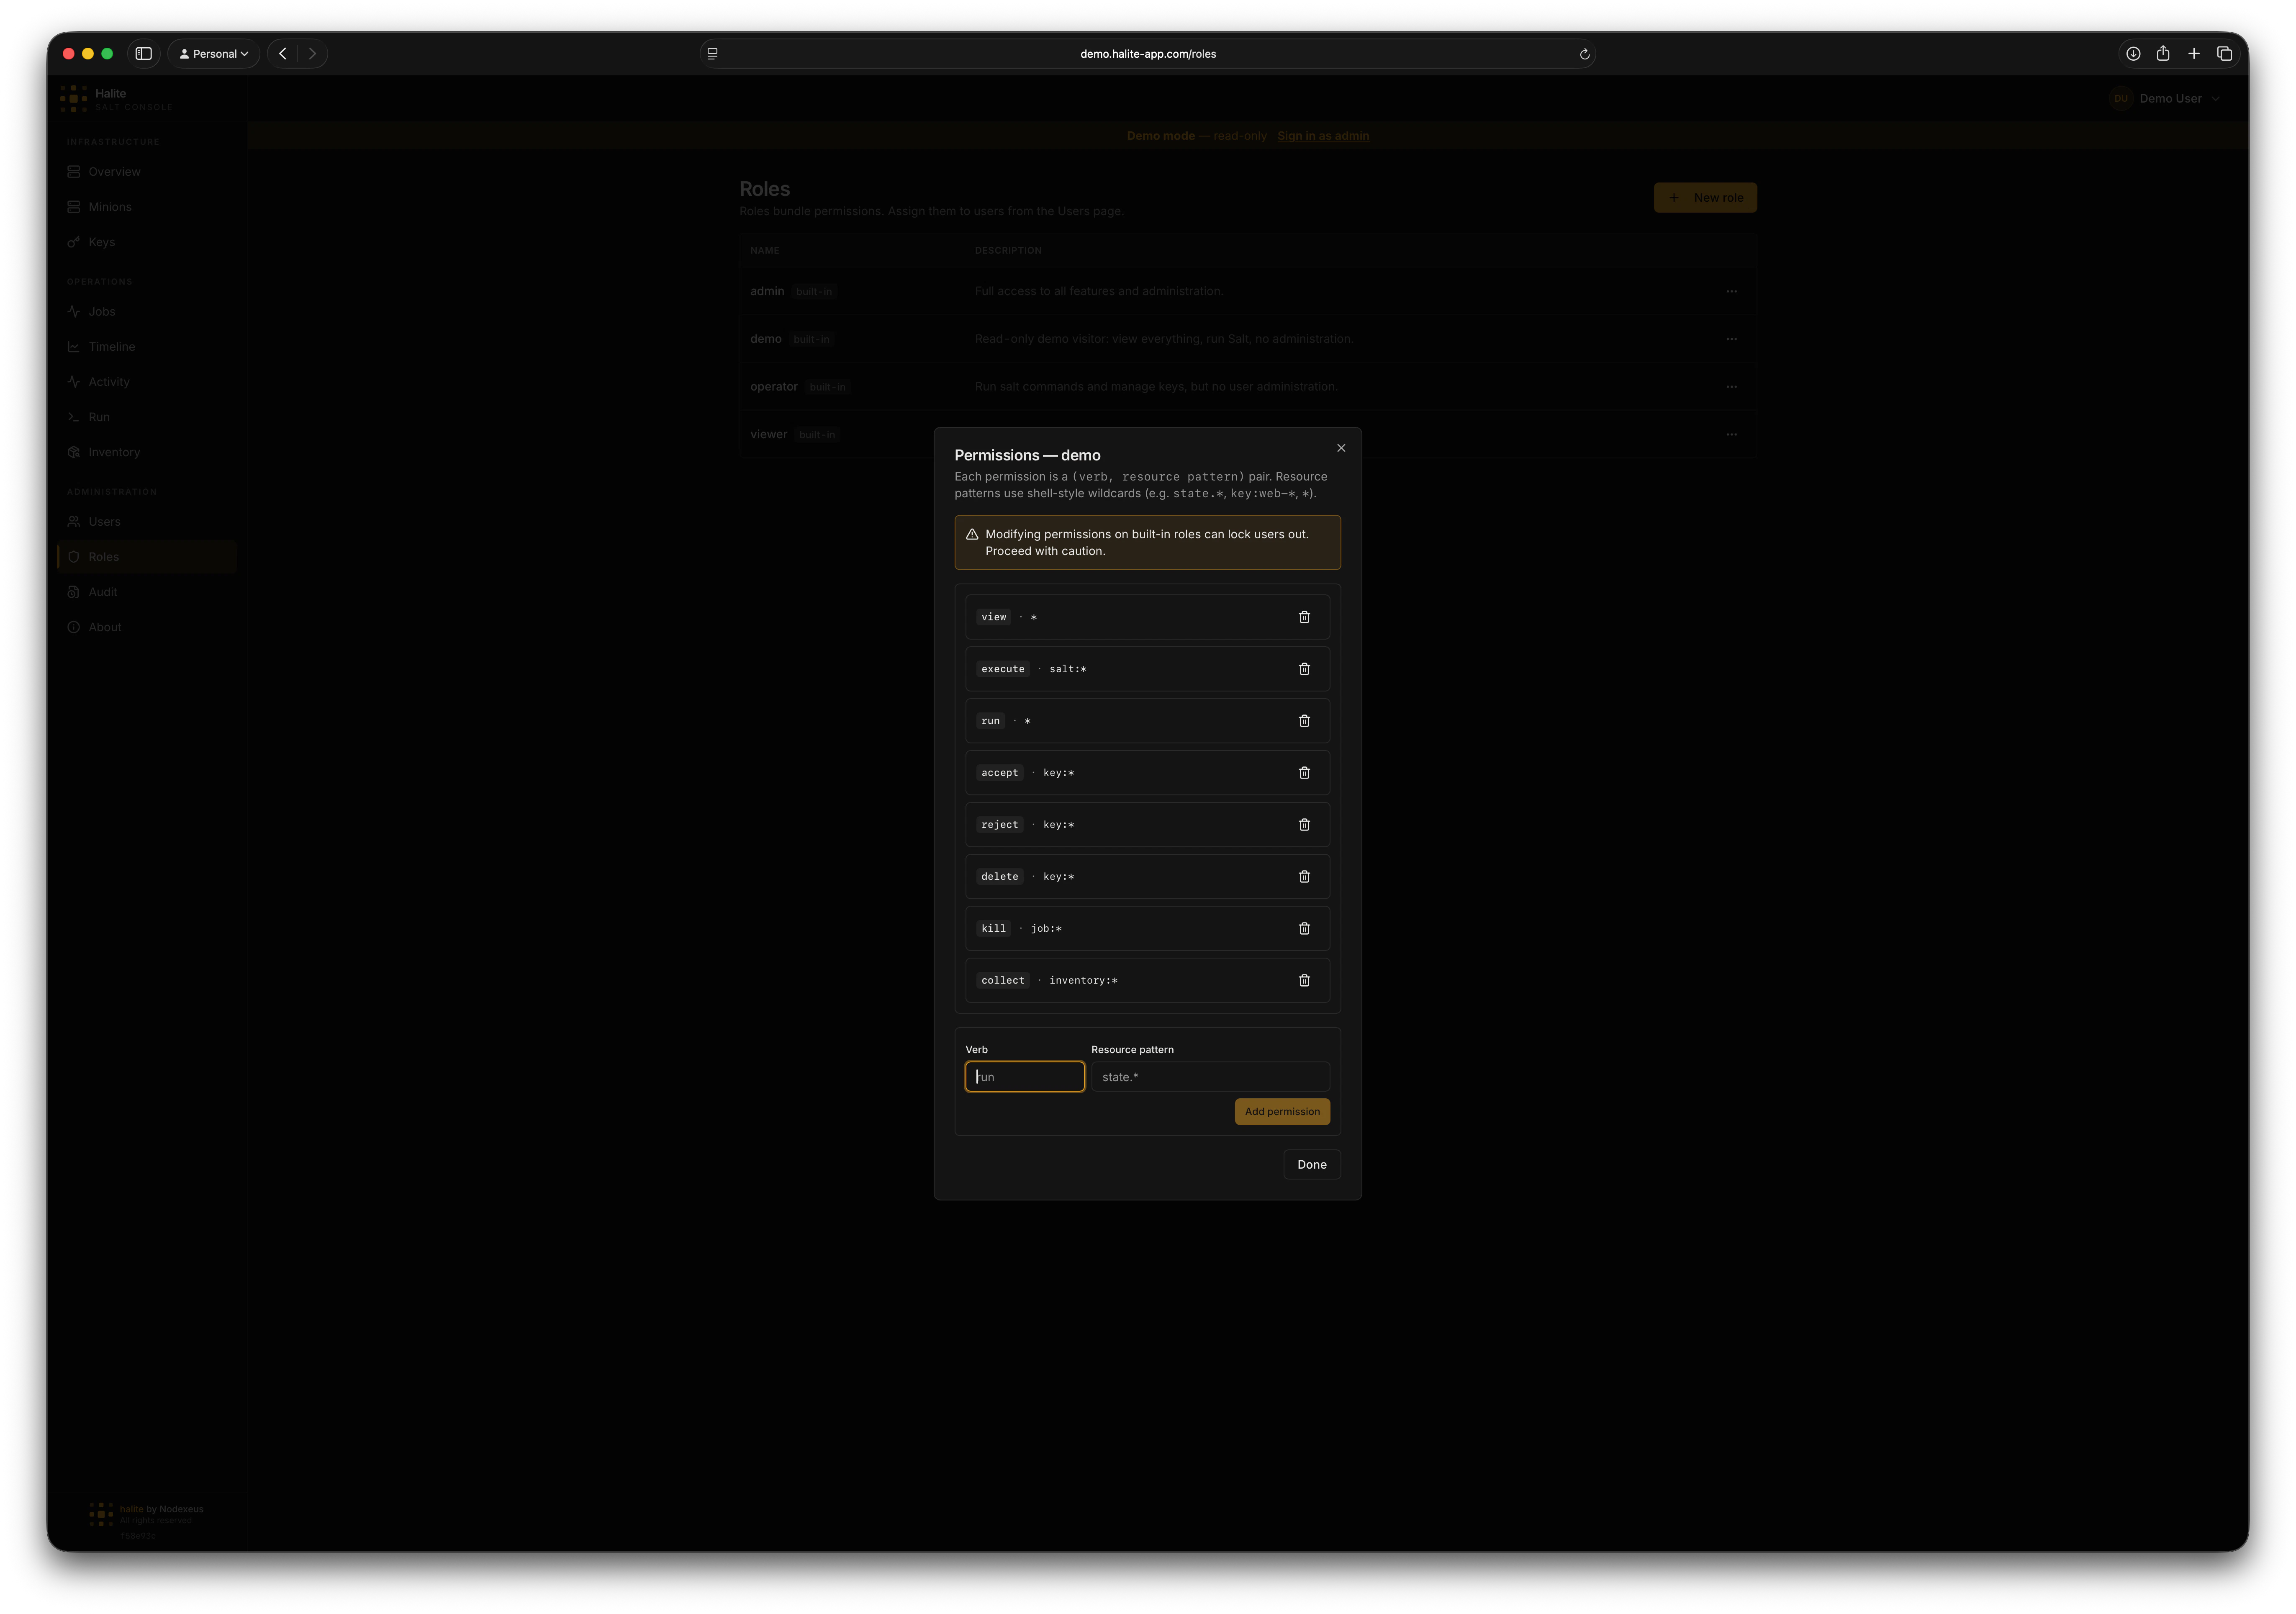Delete the accept key:* permission
The height and width of the screenshot is (1614, 2296).
coord(1304,773)
